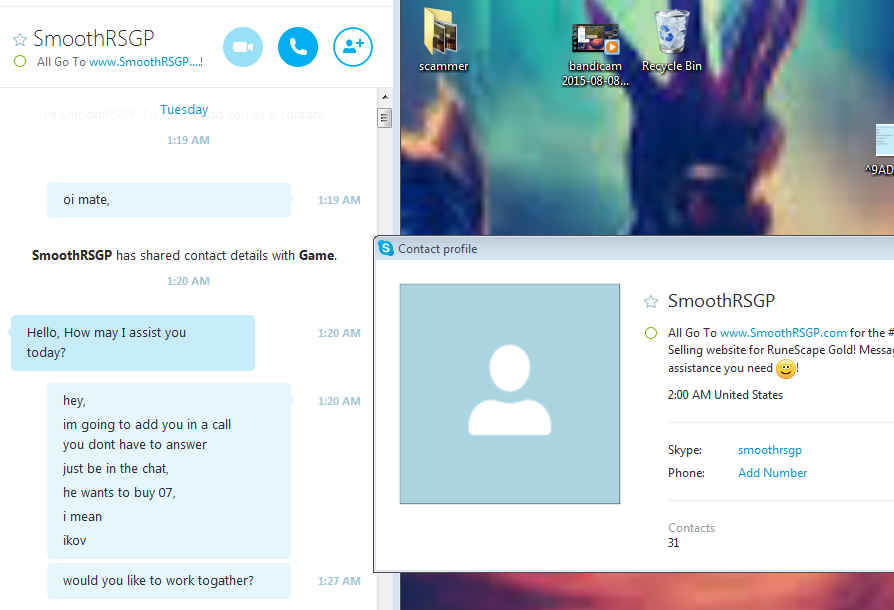The height and width of the screenshot is (610, 894).
Task: Open the www.SmoothRSGP link in chat header
Action: 145,62
